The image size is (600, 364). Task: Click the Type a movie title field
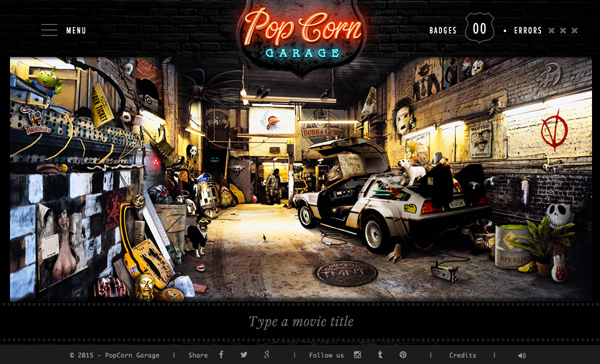[x=301, y=322]
